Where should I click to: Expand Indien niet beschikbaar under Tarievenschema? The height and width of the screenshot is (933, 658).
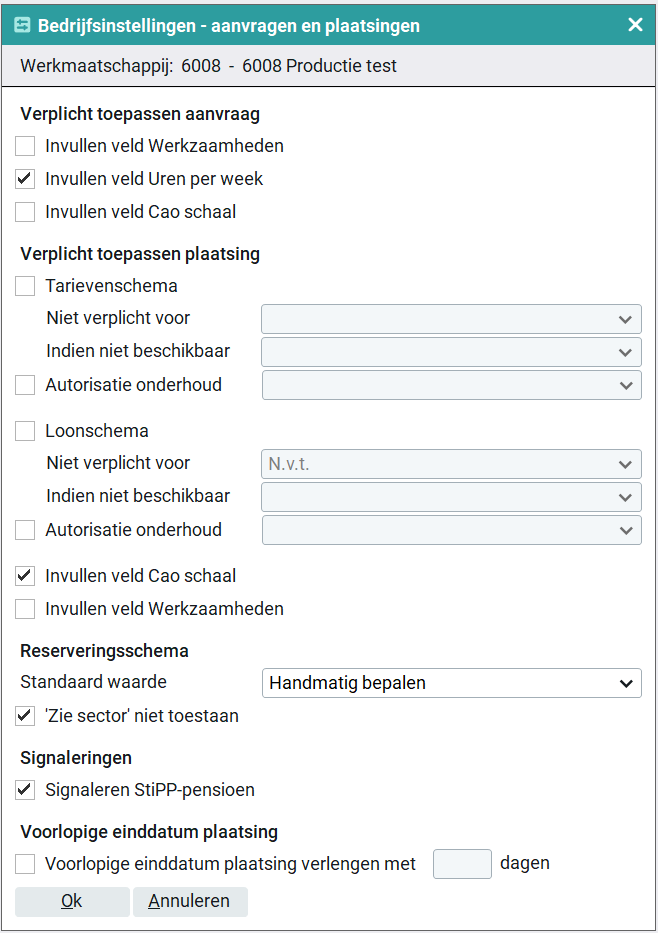451,352
